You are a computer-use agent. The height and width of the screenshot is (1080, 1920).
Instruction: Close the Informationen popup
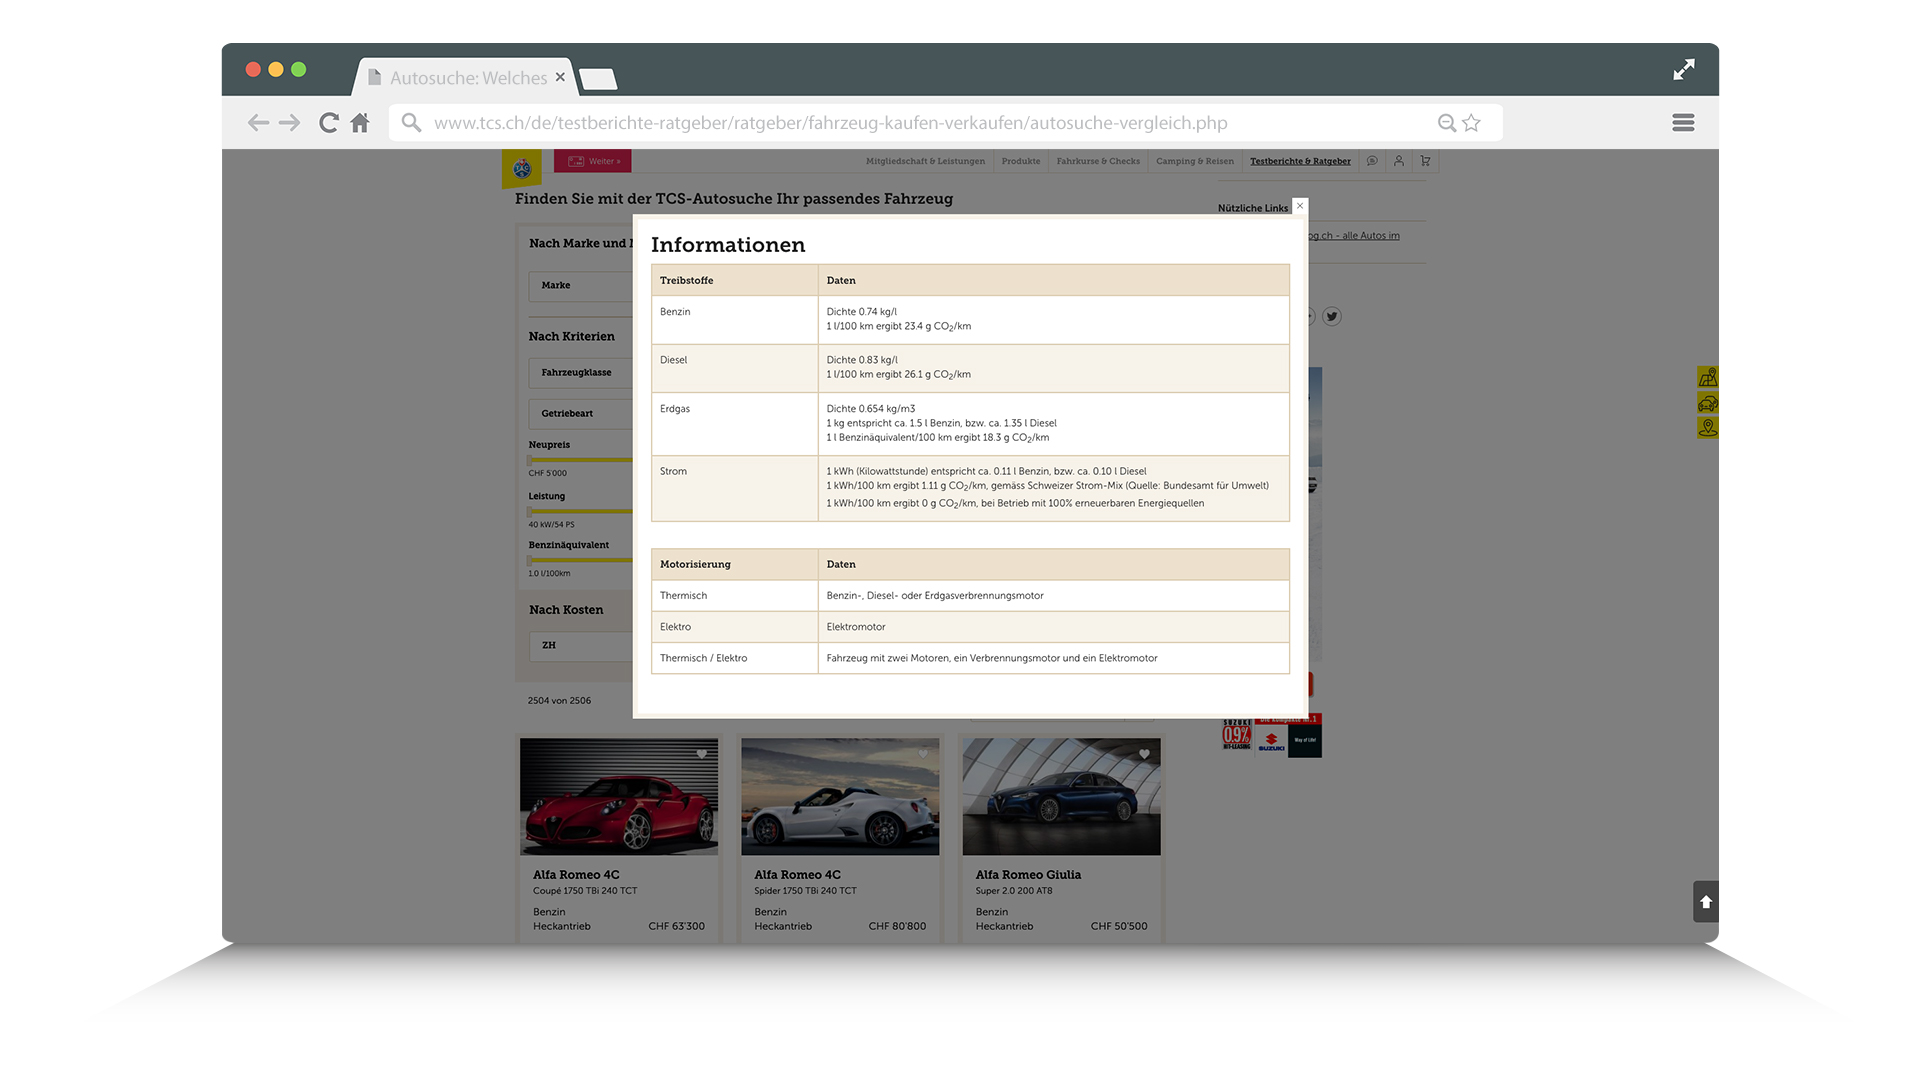(1299, 206)
